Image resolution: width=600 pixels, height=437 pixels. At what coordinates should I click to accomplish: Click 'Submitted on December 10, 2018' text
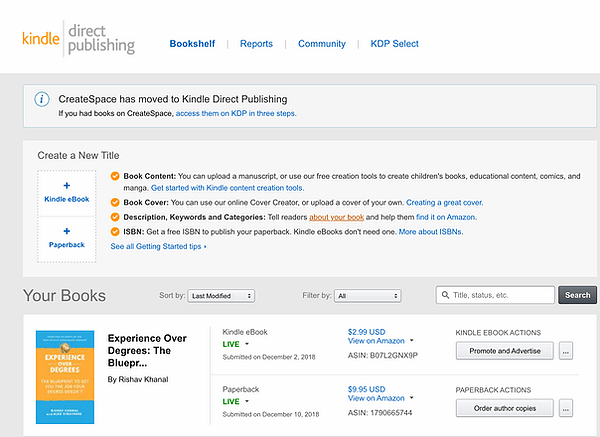(271, 414)
